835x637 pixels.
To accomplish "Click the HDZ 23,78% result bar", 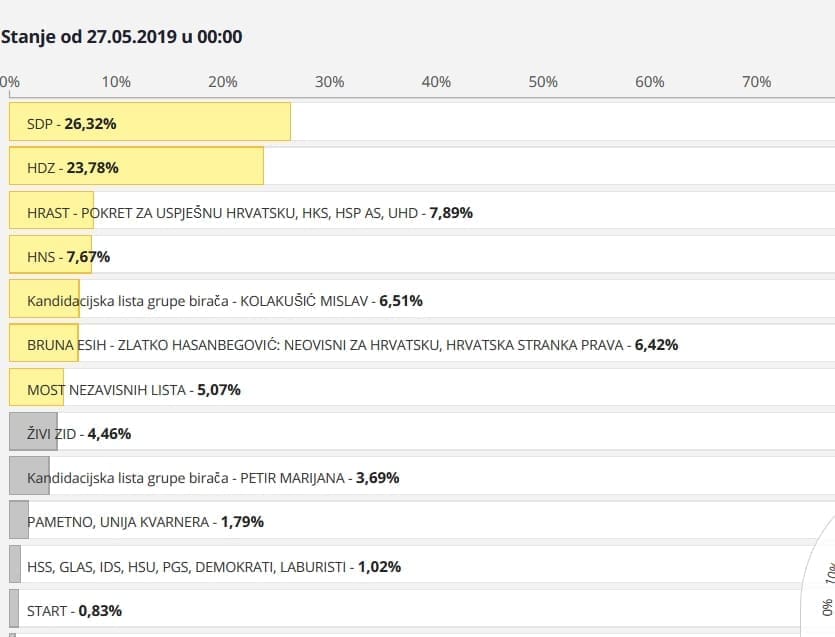I will (x=136, y=167).
